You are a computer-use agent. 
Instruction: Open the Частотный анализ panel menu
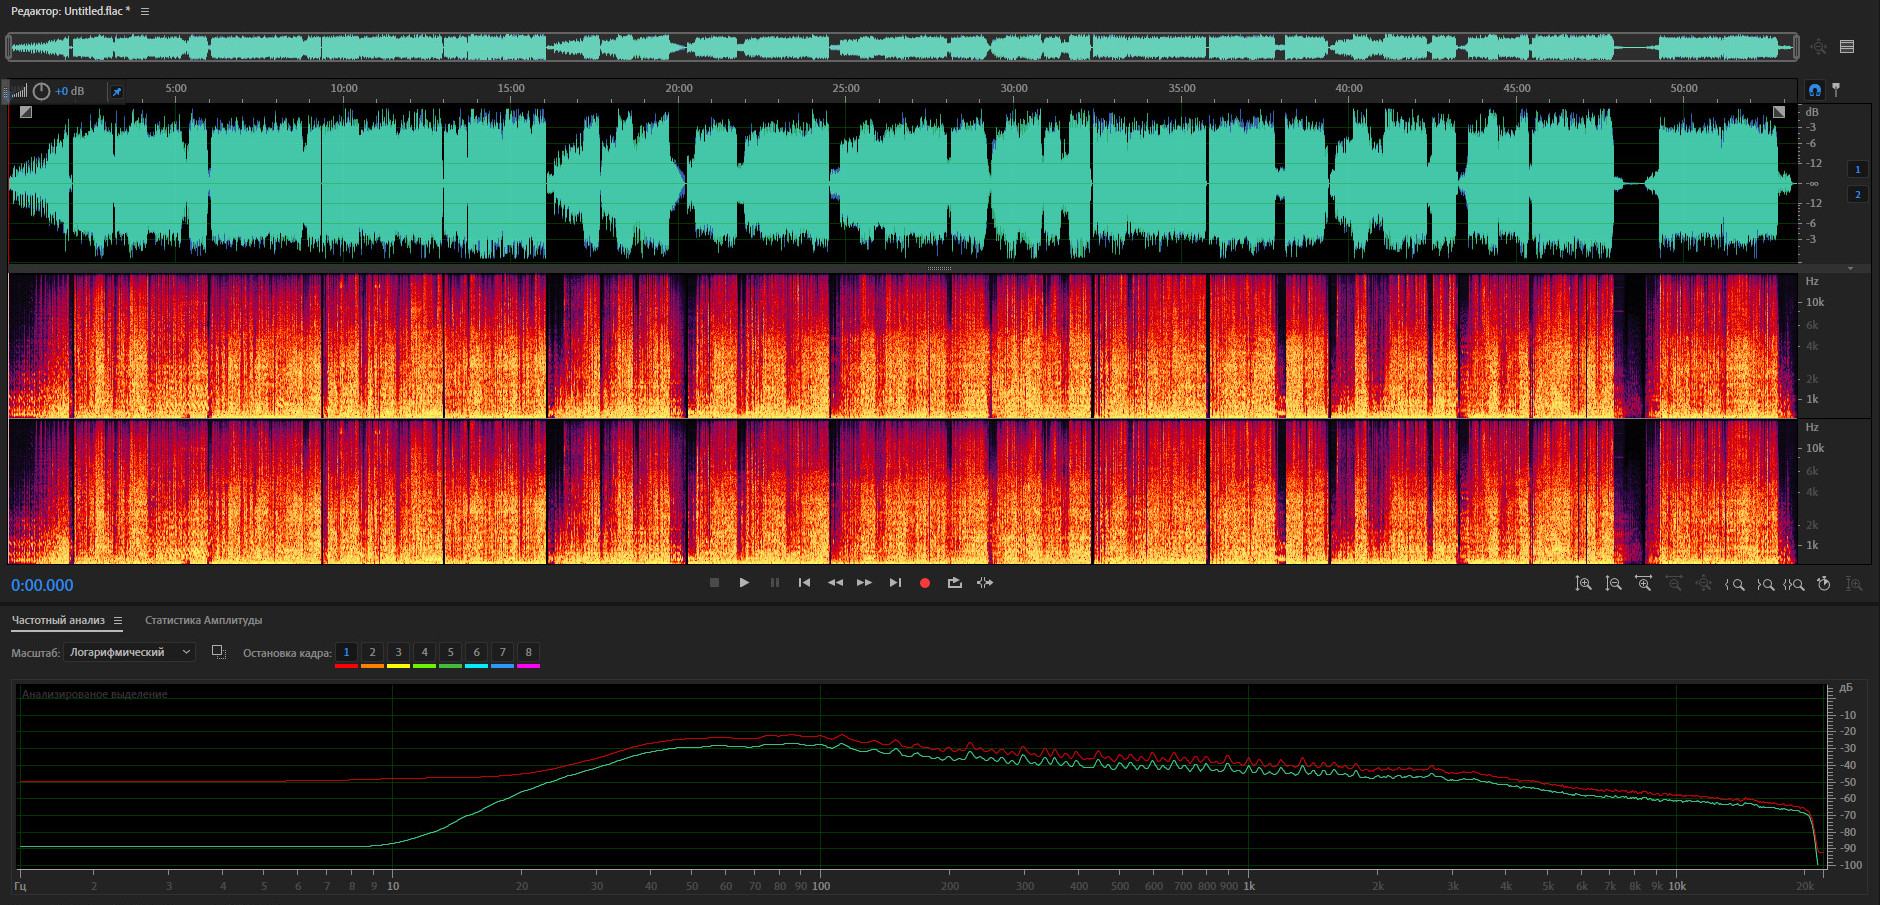[118, 621]
